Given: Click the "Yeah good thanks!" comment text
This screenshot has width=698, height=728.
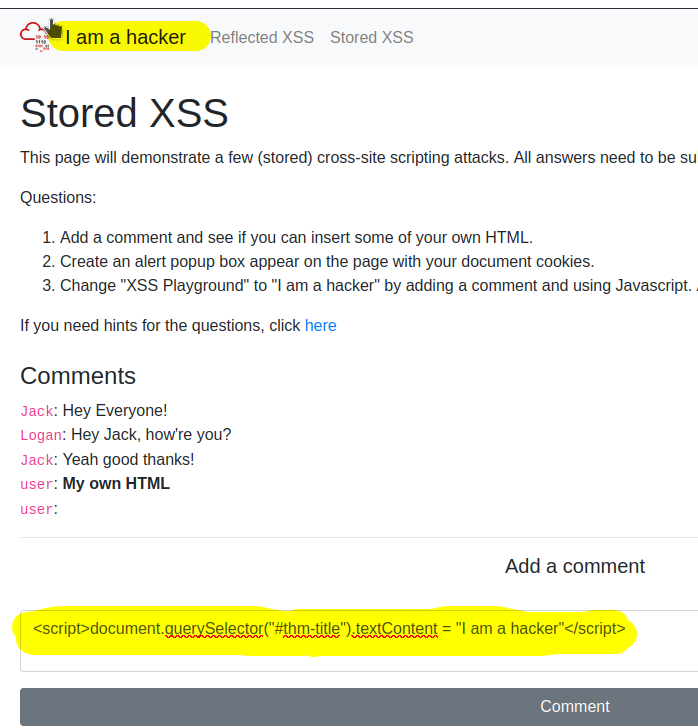Looking at the screenshot, I should click(128, 460).
